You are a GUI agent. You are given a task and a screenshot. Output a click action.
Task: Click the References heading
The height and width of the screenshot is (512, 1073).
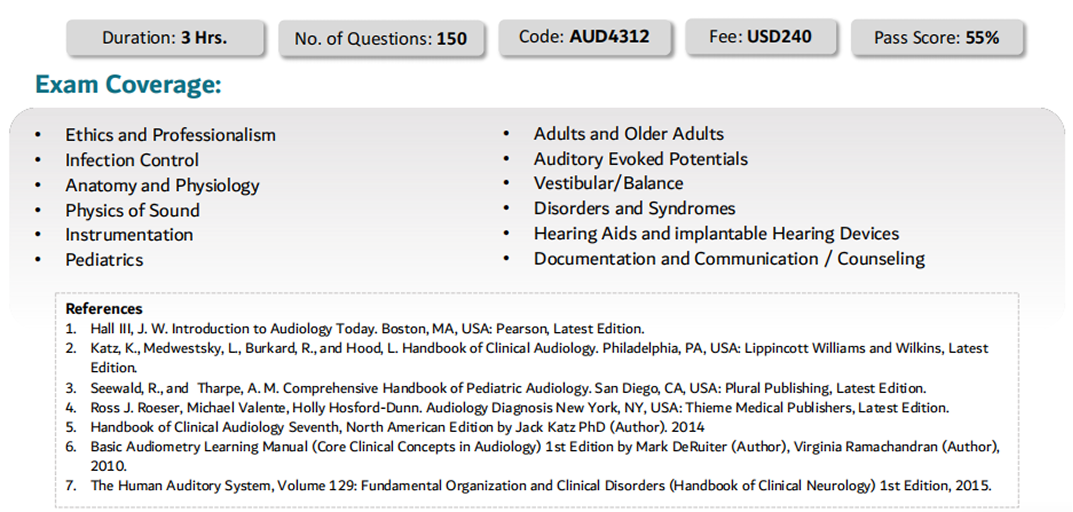(104, 309)
